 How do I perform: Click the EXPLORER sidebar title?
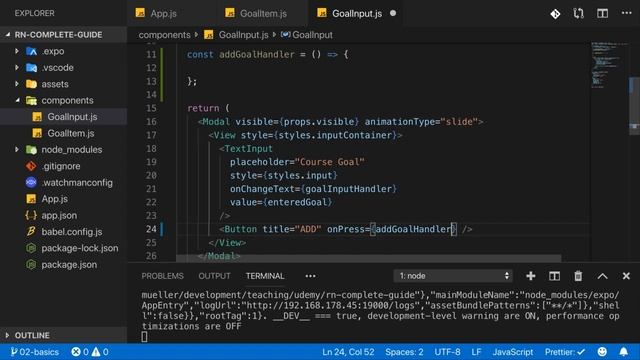coord(35,13)
